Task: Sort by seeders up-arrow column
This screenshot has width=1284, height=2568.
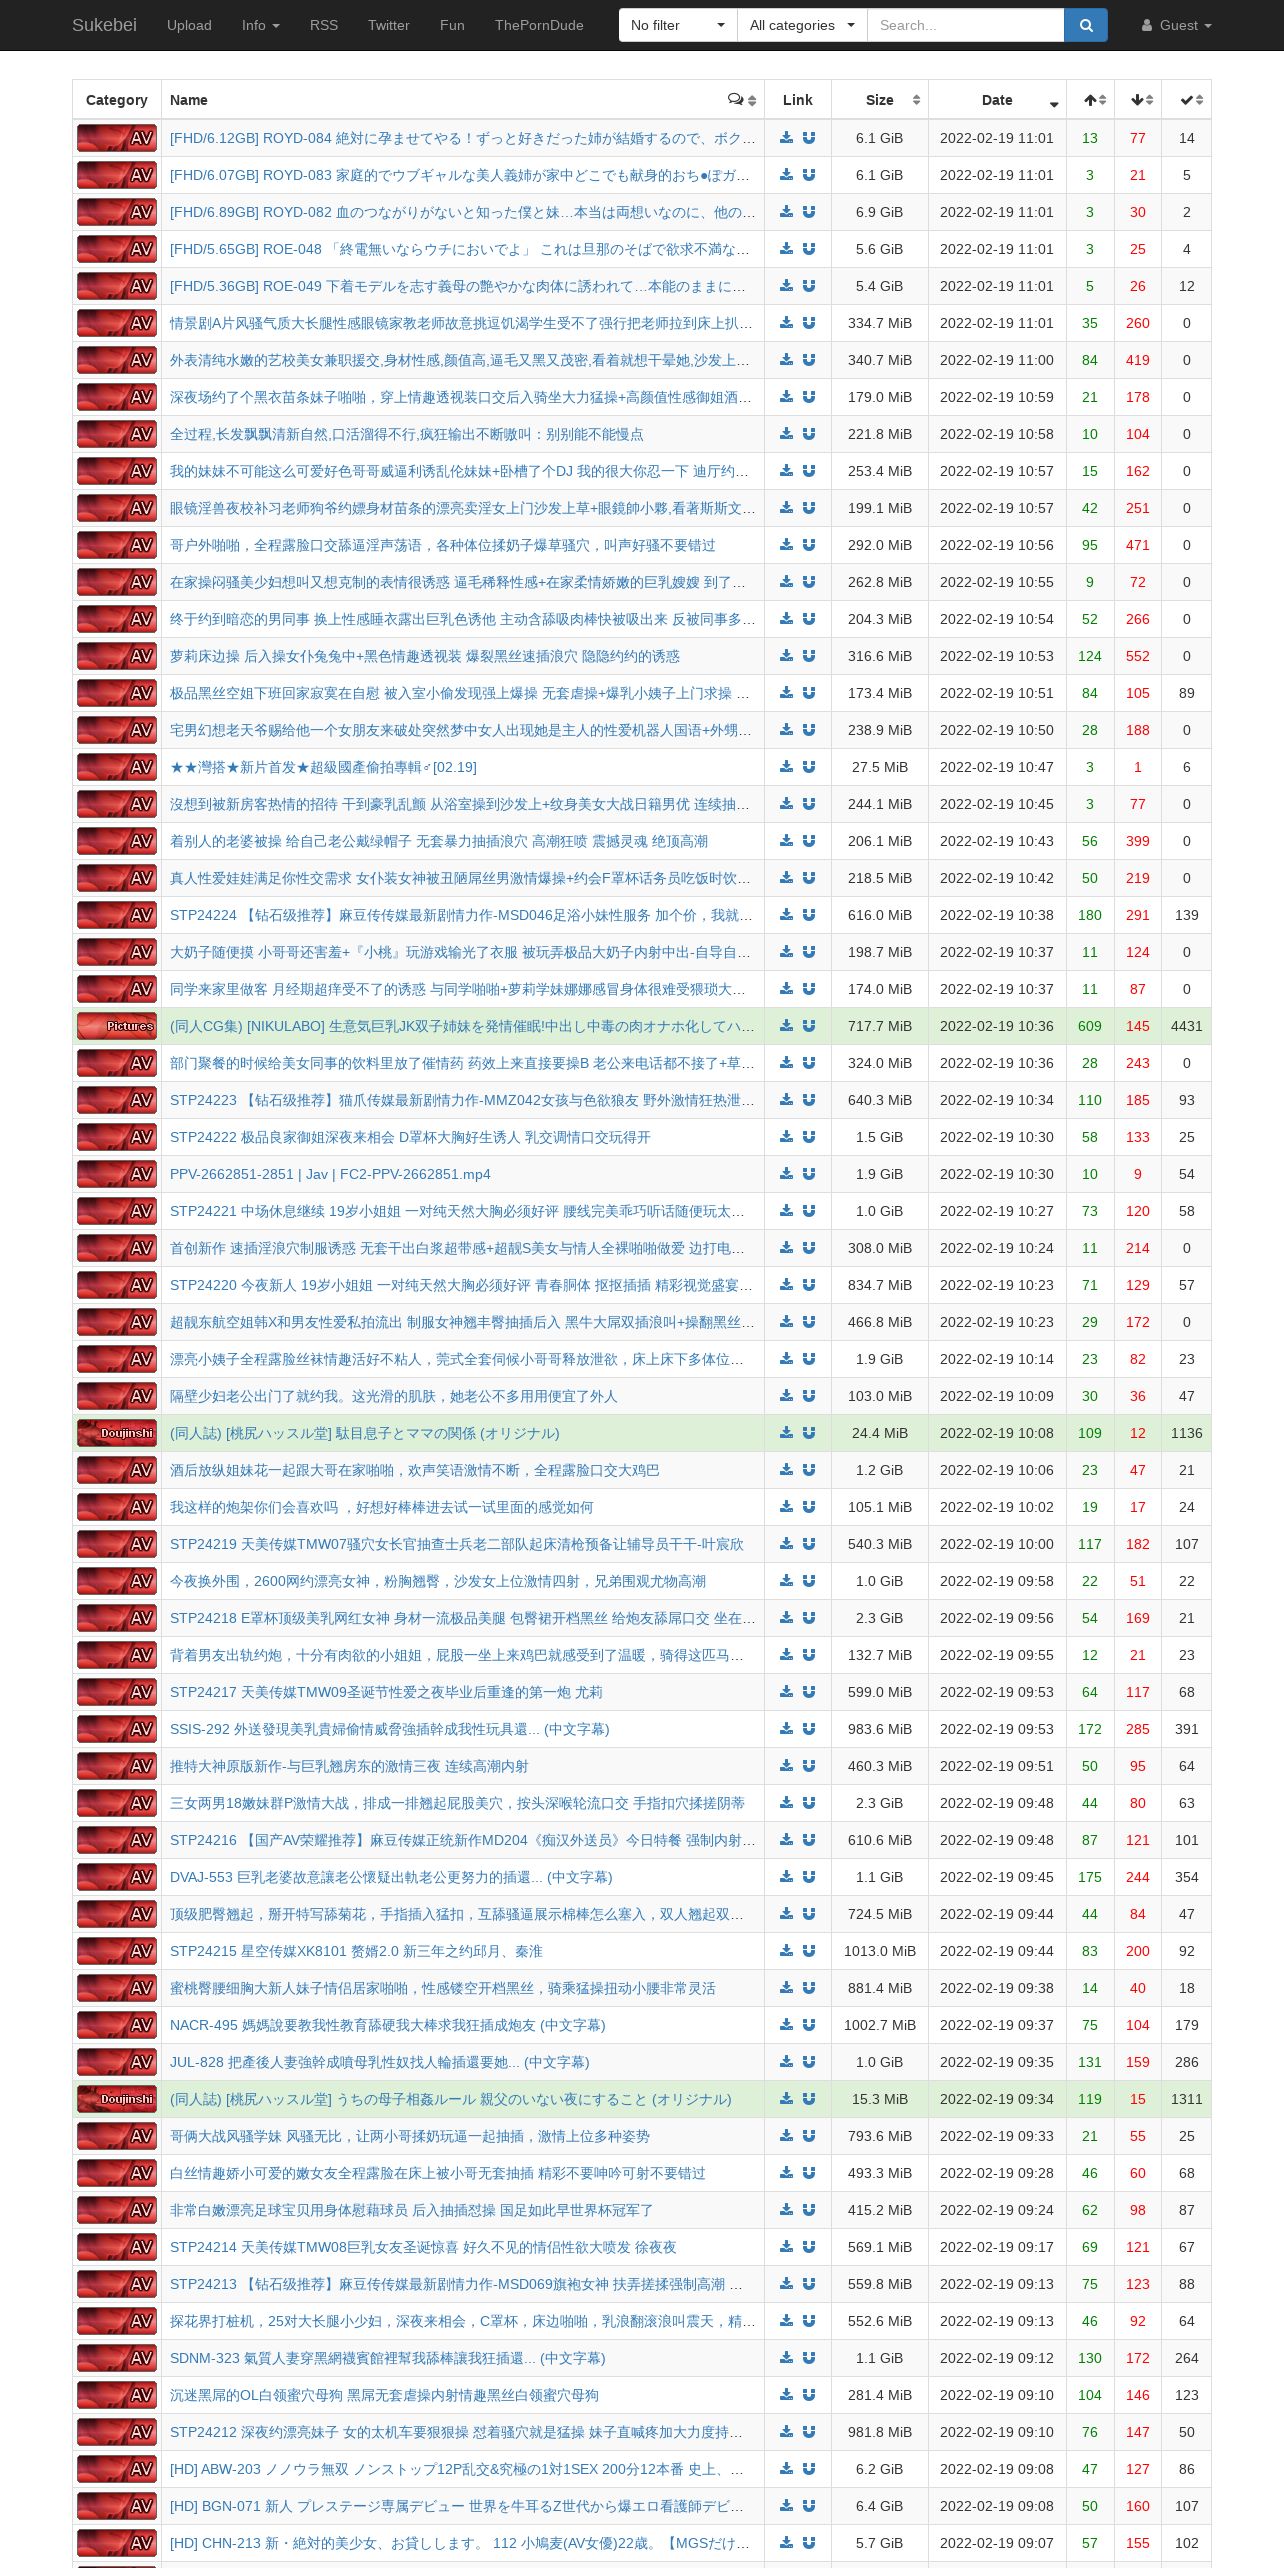Action: click(x=1091, y=100)
